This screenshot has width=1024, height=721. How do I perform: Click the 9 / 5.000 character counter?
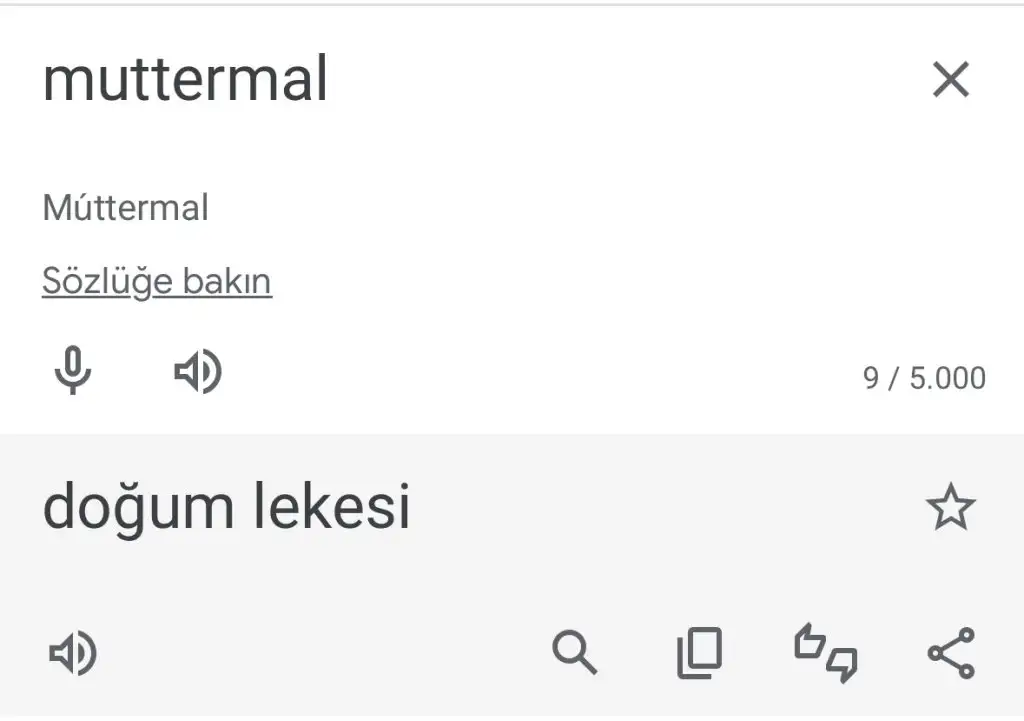tap(924, 378)
